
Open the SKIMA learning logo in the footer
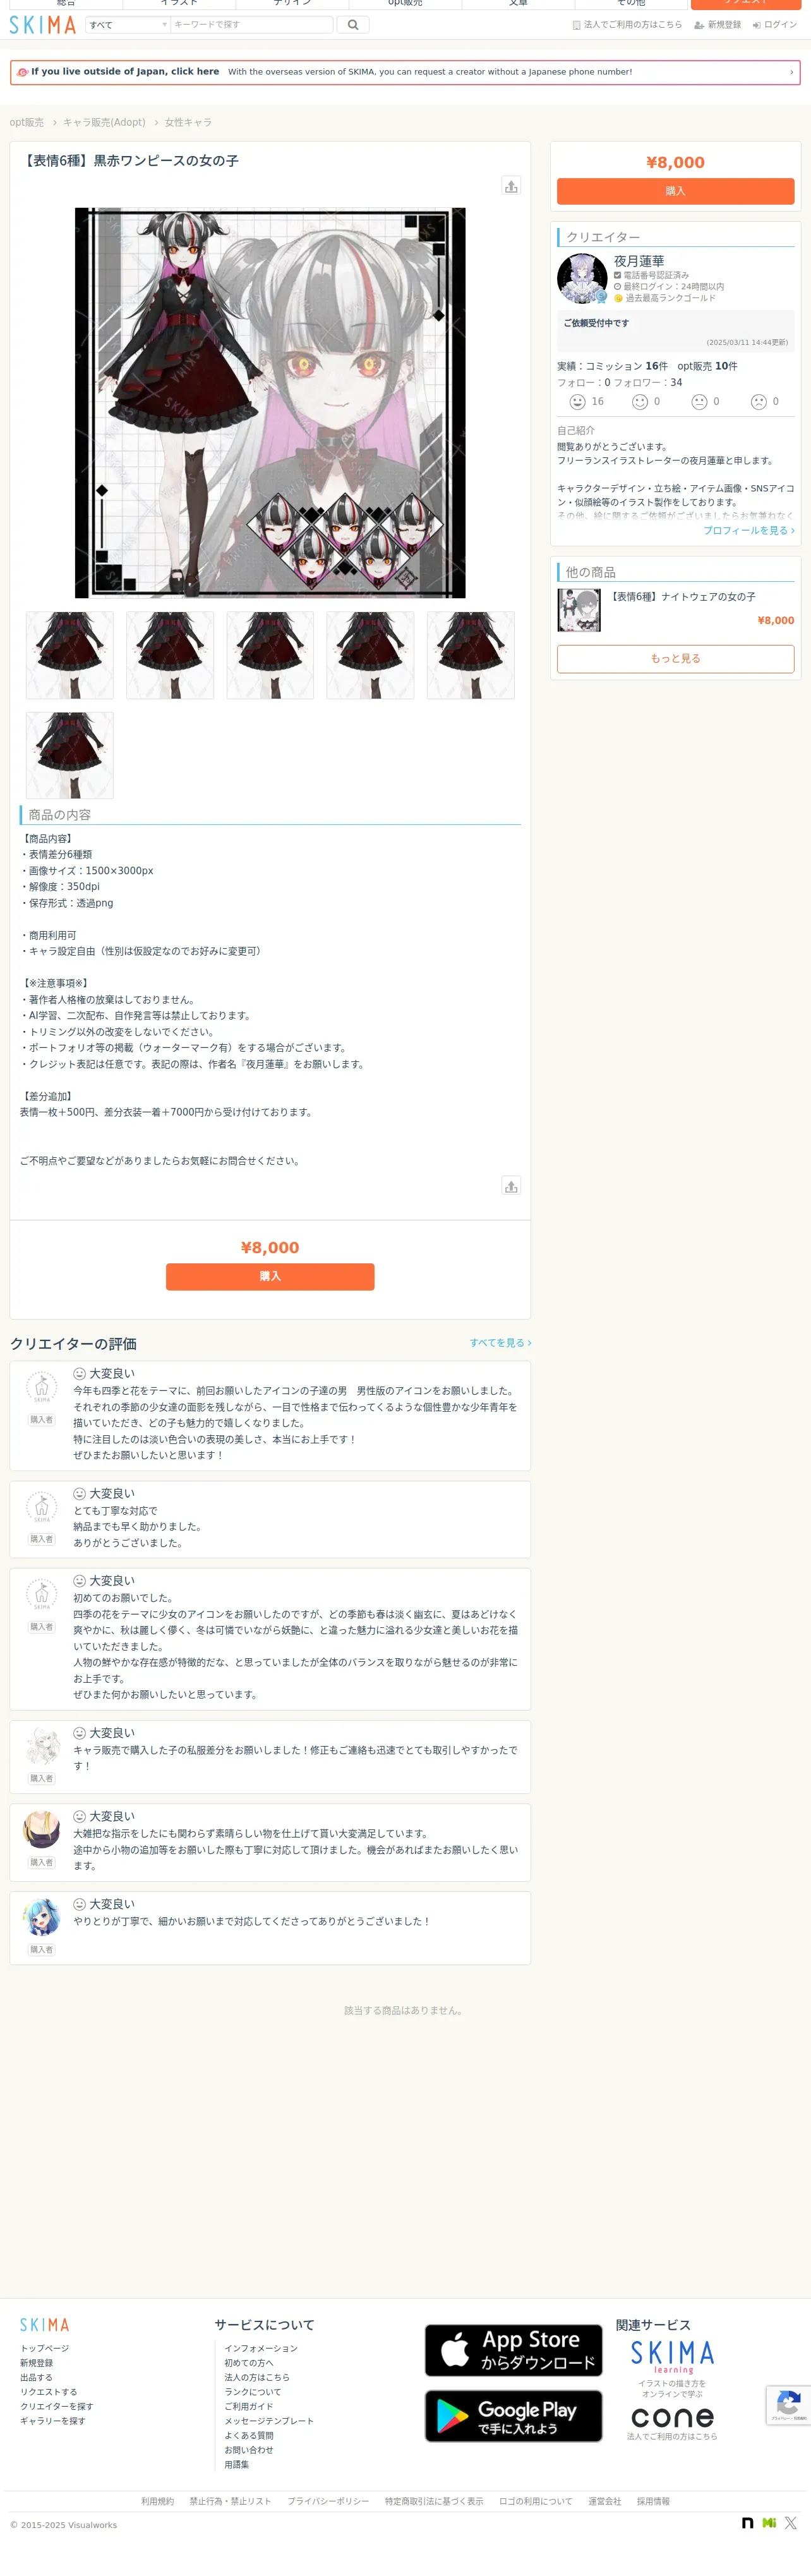pos(672,2358)
